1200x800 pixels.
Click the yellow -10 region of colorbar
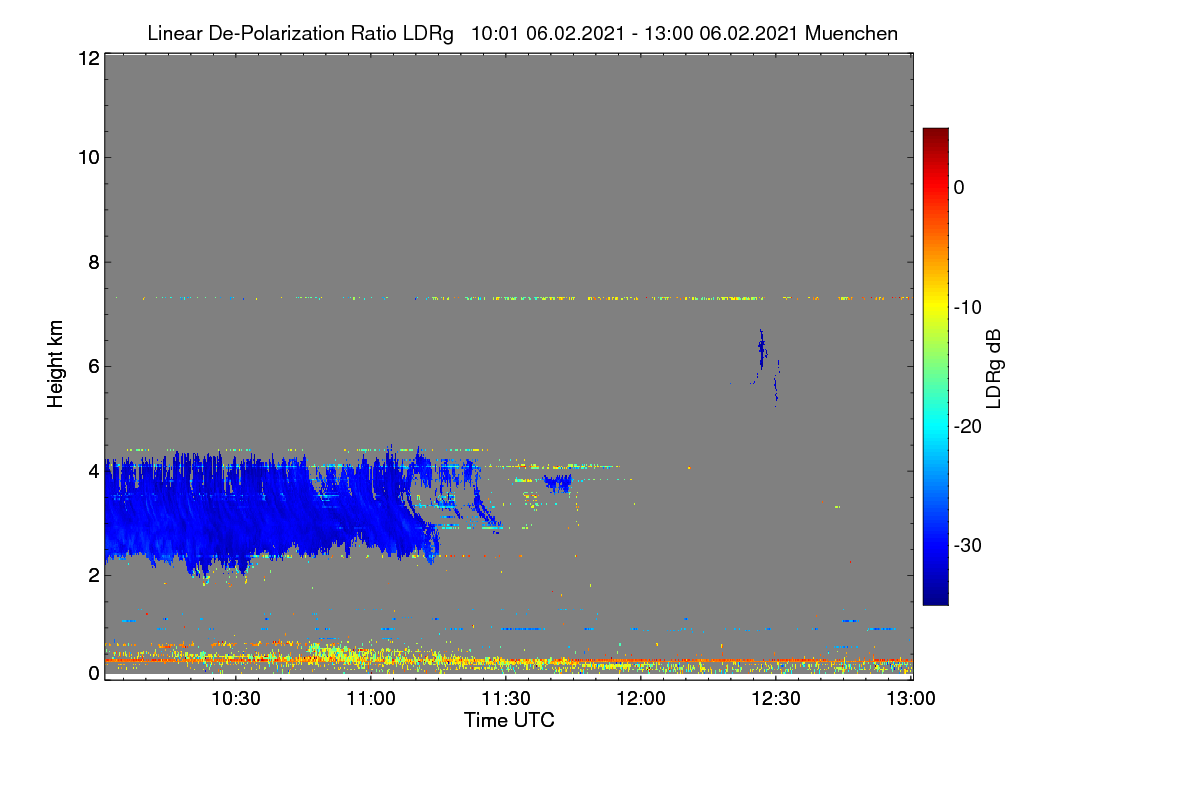click(935, 307)
